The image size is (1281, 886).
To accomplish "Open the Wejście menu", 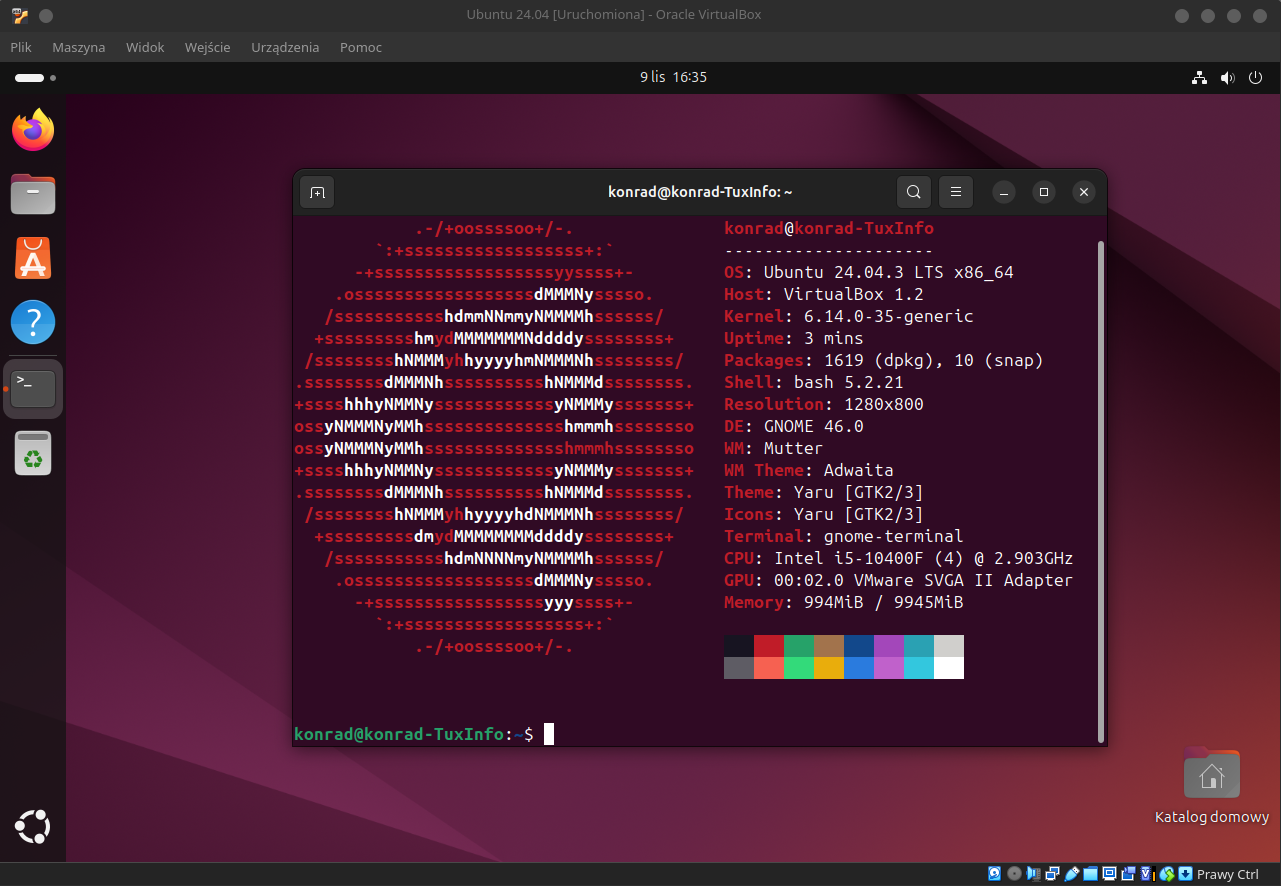I will coord(208,47).
